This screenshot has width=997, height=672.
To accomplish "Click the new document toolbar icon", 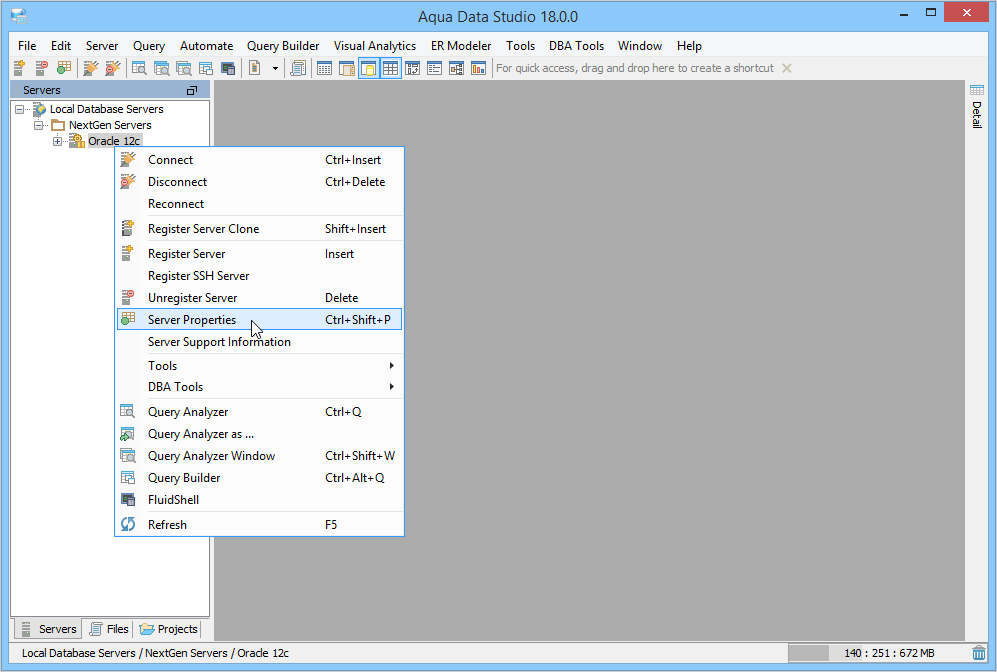I will click(254, 68).
